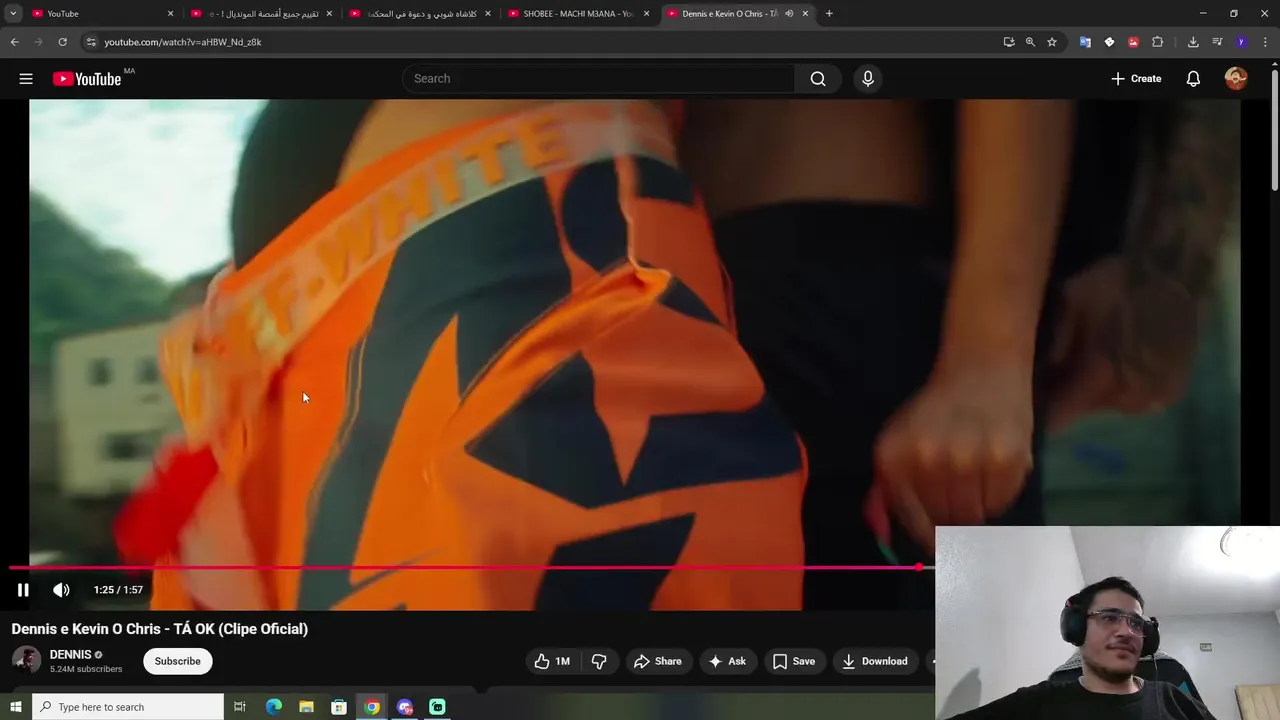Viewport: 1280px width, 720px height.
Task: Start voice search with the microphone
Action: [x=868, y=79]
